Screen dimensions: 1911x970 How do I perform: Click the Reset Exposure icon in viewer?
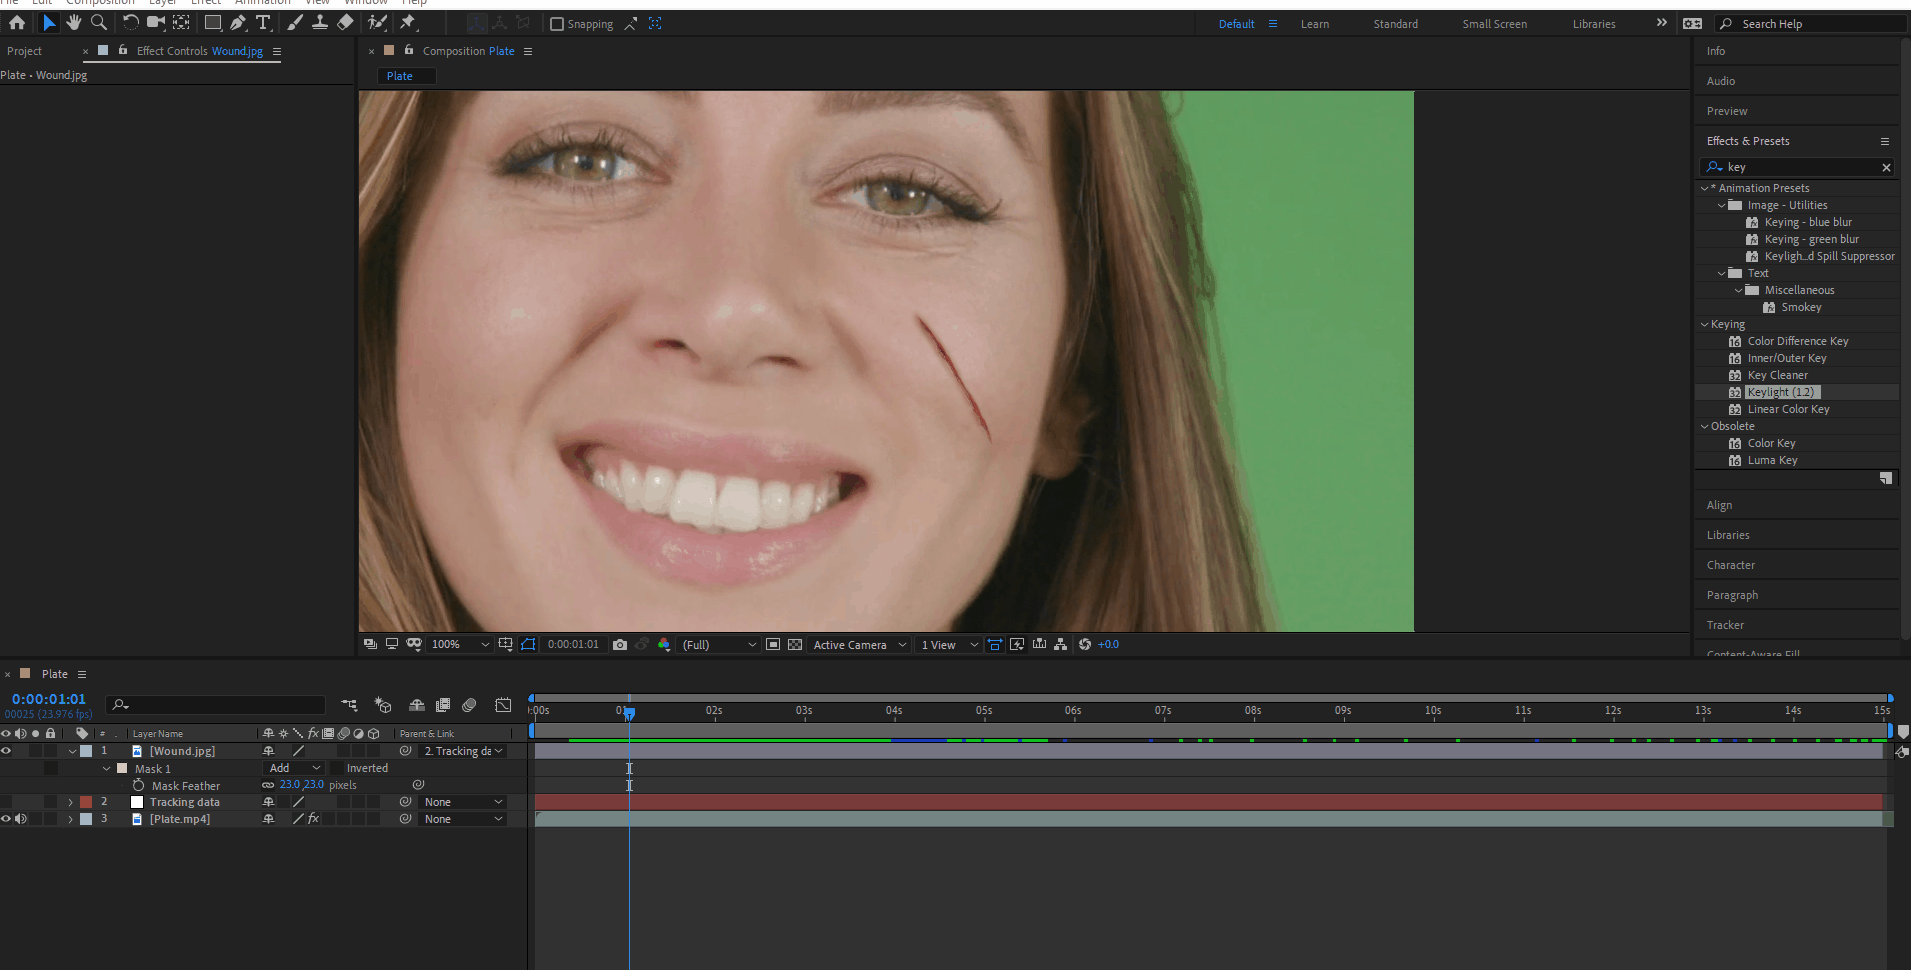(1085, 645)
